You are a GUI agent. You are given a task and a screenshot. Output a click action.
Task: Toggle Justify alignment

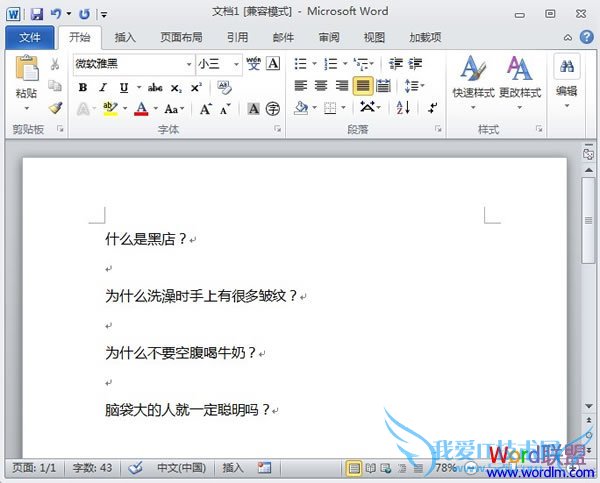coord(363,86)
